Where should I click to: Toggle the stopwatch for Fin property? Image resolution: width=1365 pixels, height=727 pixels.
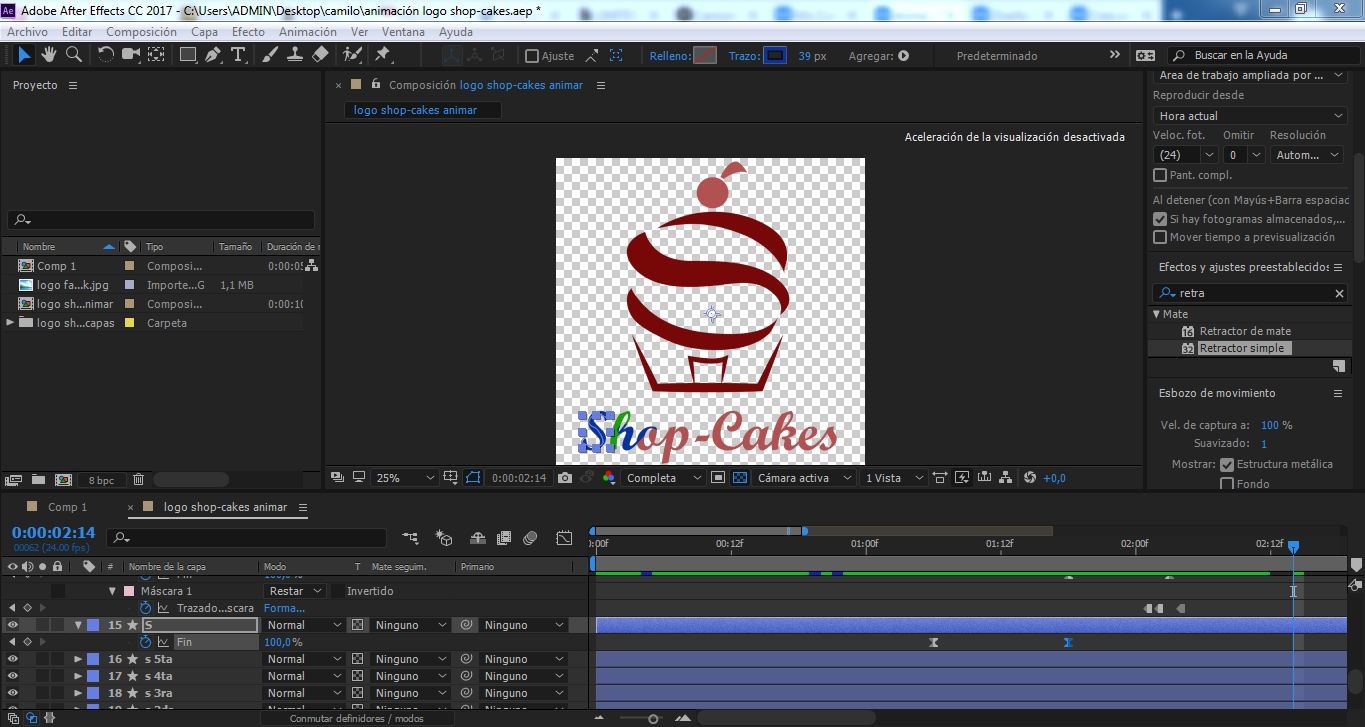145,642
